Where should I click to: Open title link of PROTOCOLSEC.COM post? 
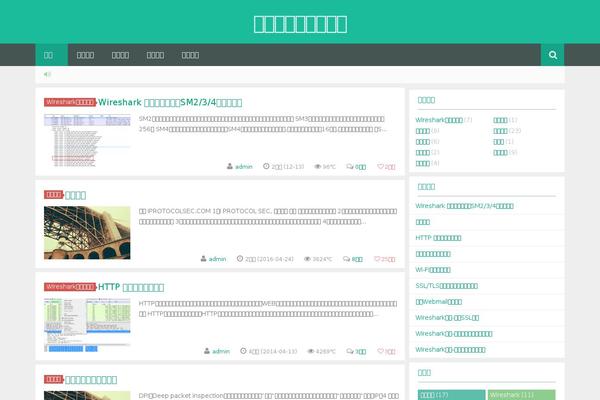coord(75,195)
